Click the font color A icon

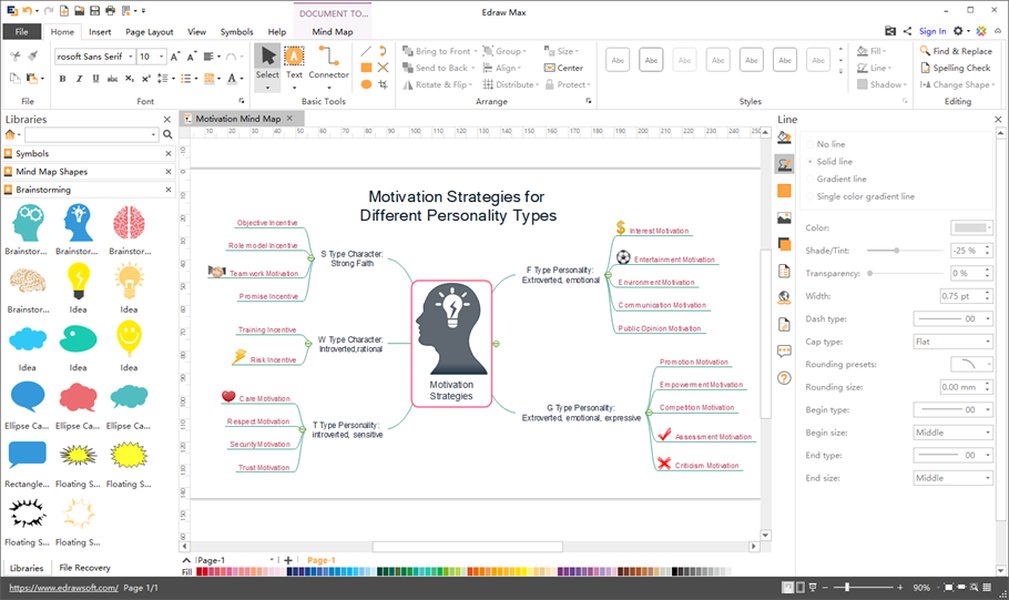232,79
